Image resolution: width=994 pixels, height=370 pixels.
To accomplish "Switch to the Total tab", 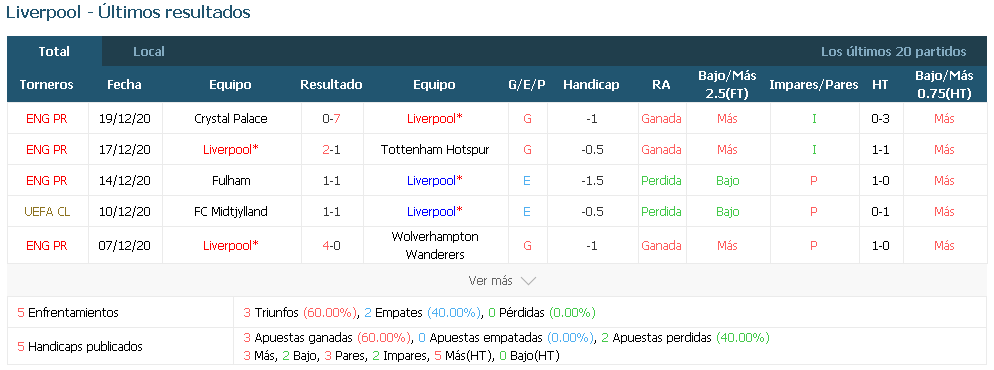I will click(54, 51).
